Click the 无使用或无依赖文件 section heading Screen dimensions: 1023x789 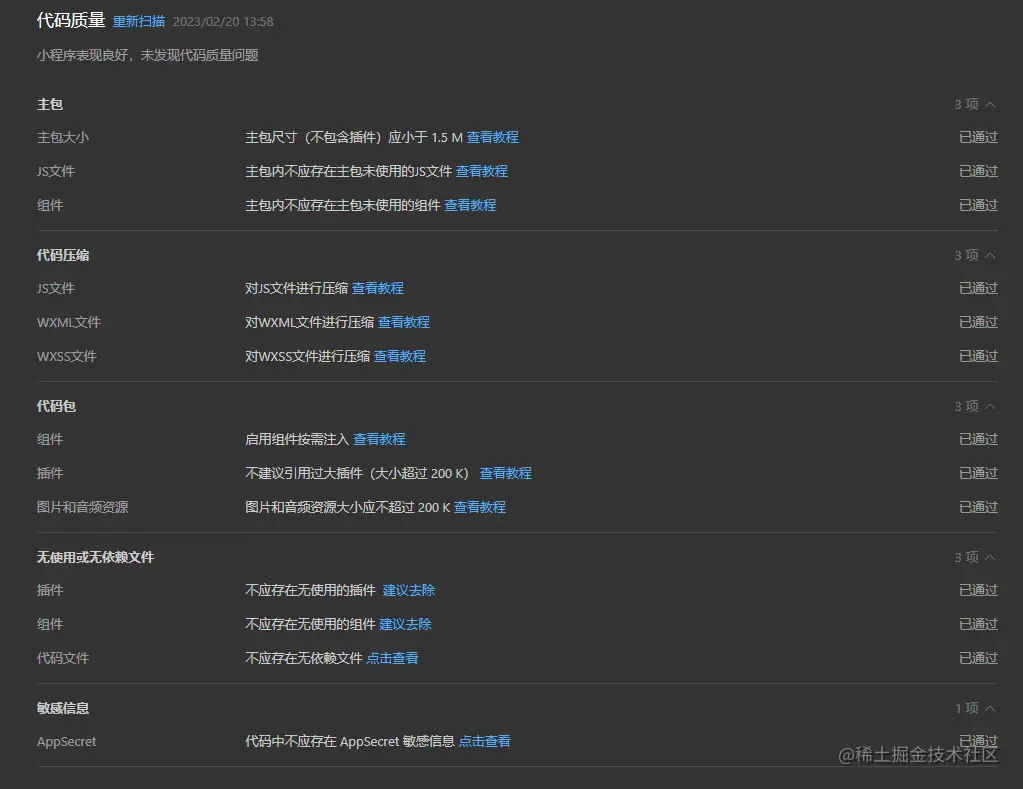[95, 557]
